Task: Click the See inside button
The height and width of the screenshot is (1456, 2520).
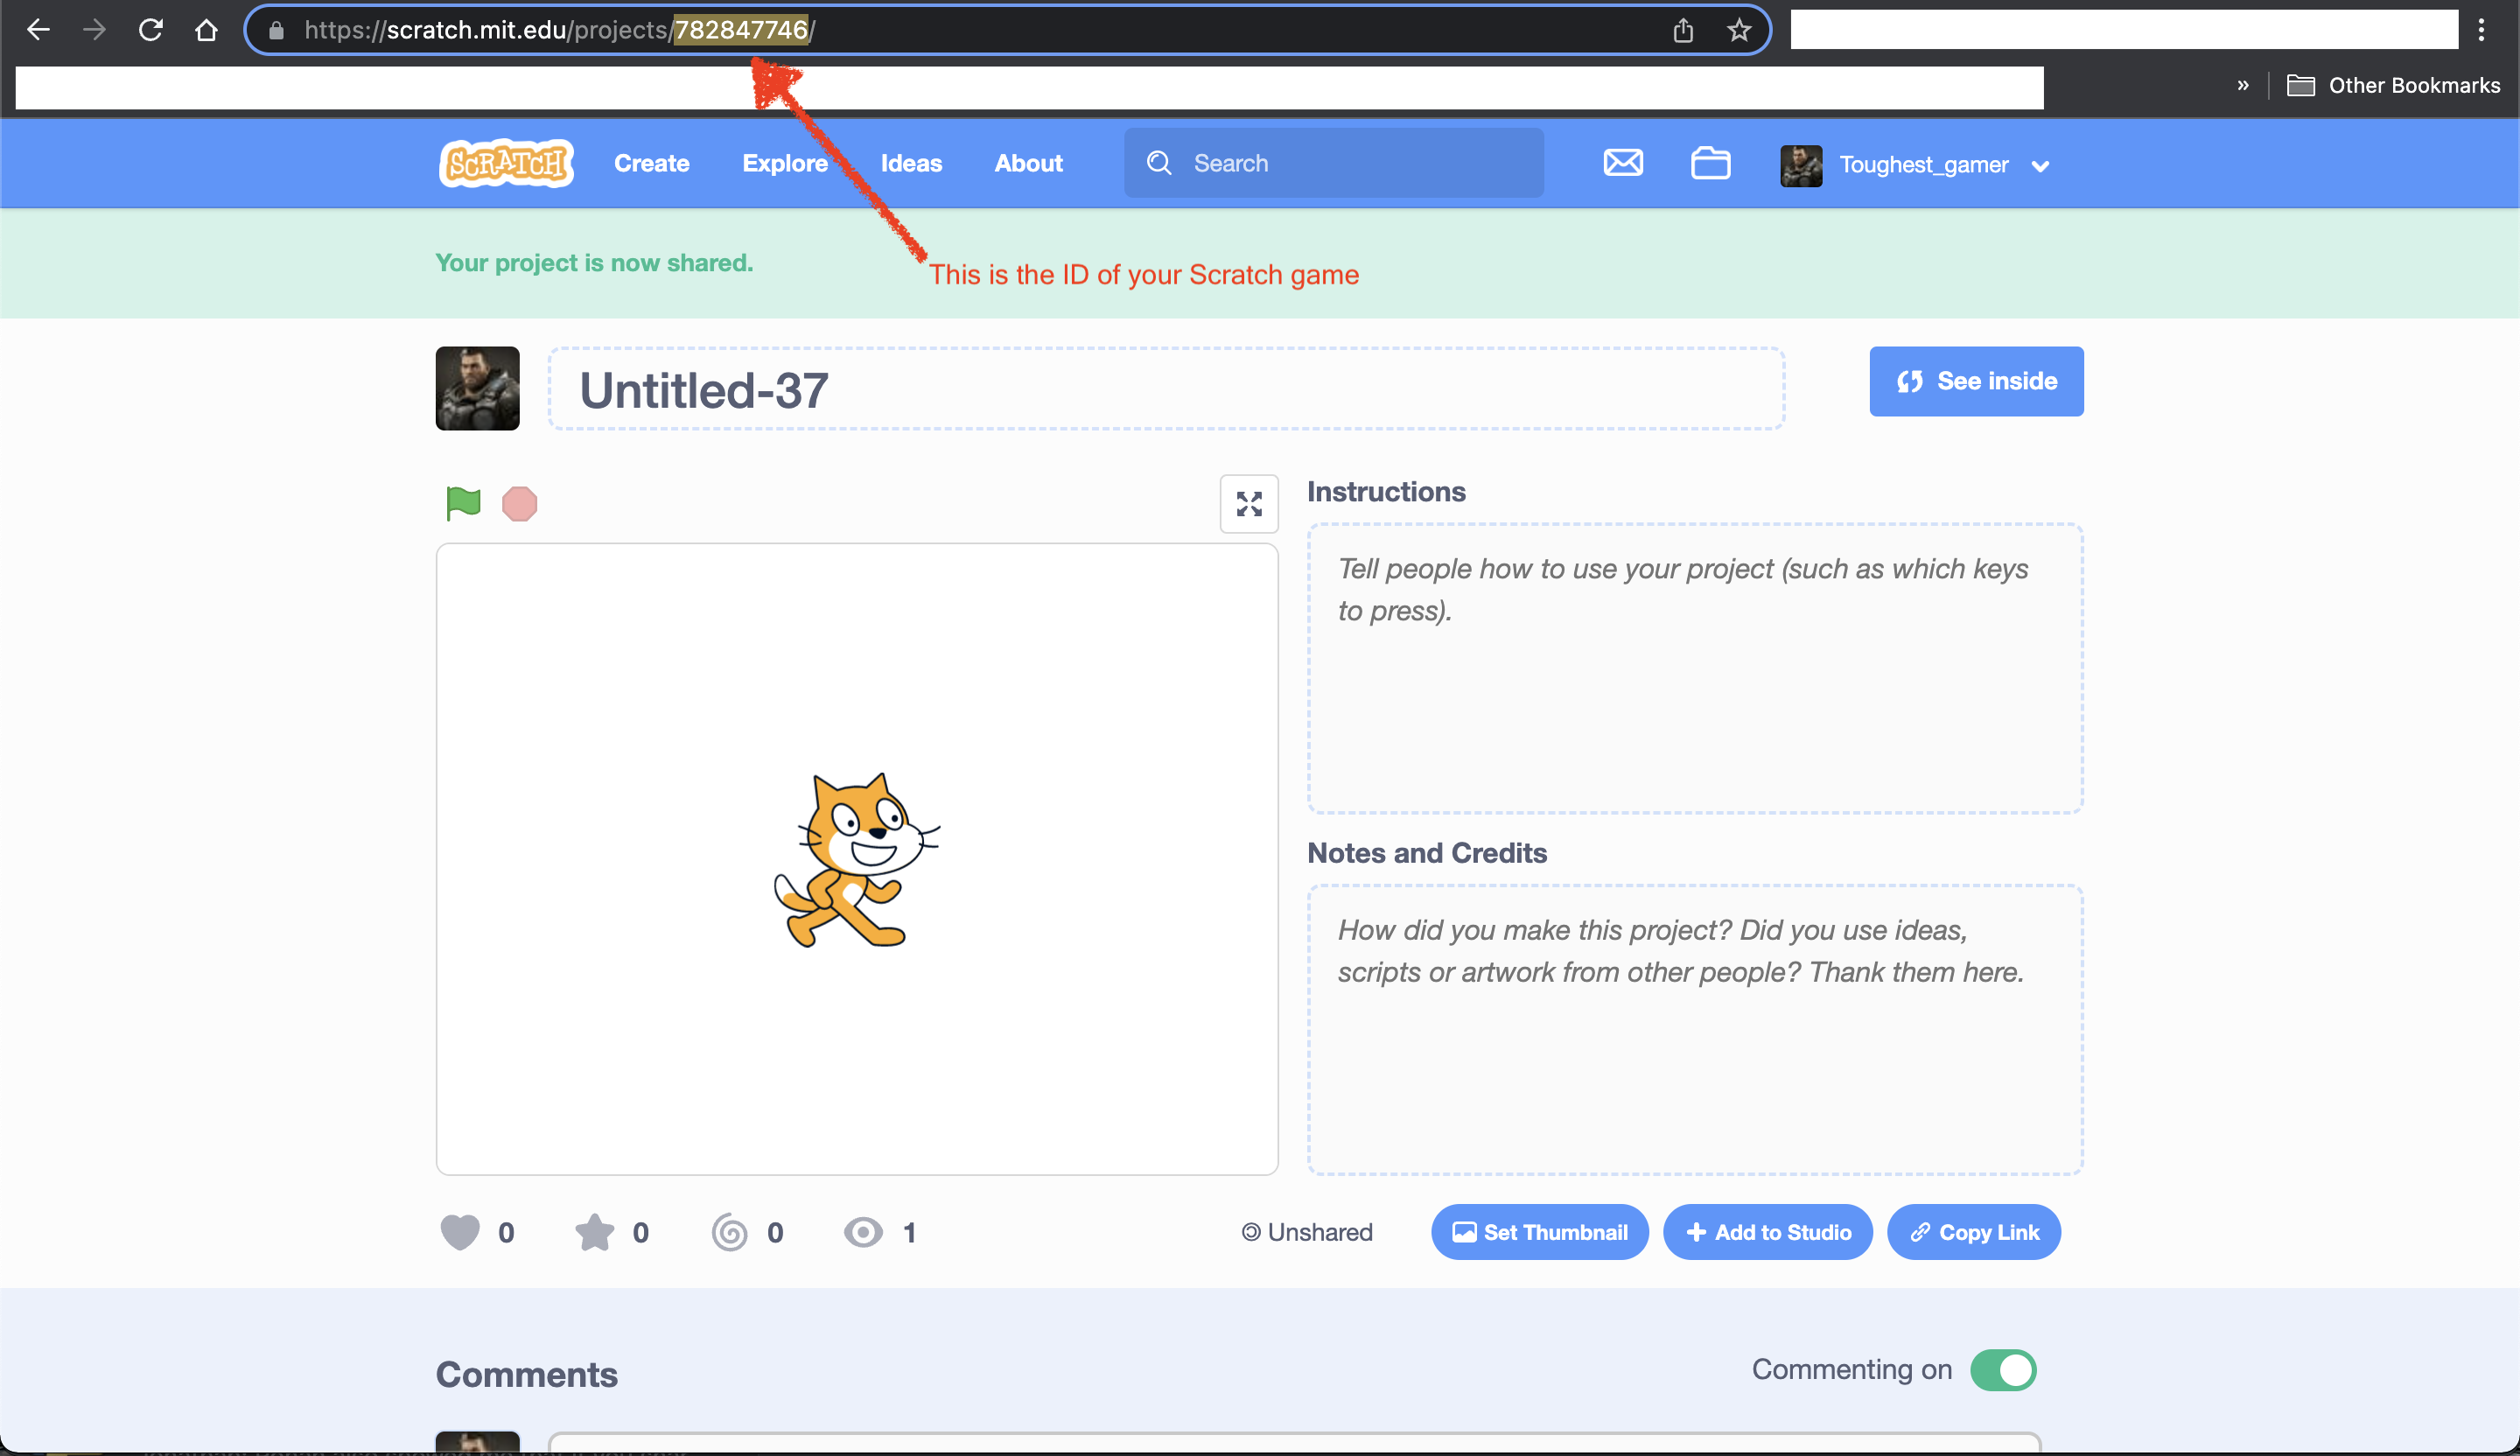Action: [x=1976, y=381]
